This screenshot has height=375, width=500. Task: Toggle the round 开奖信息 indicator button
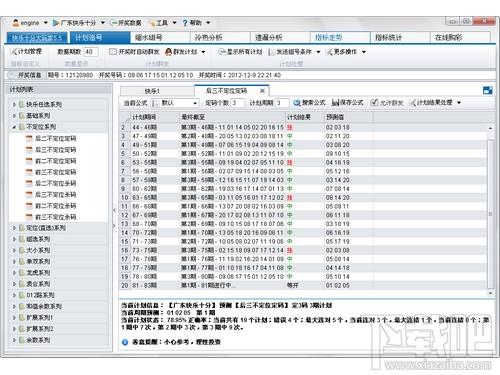(x=12, y=75)
